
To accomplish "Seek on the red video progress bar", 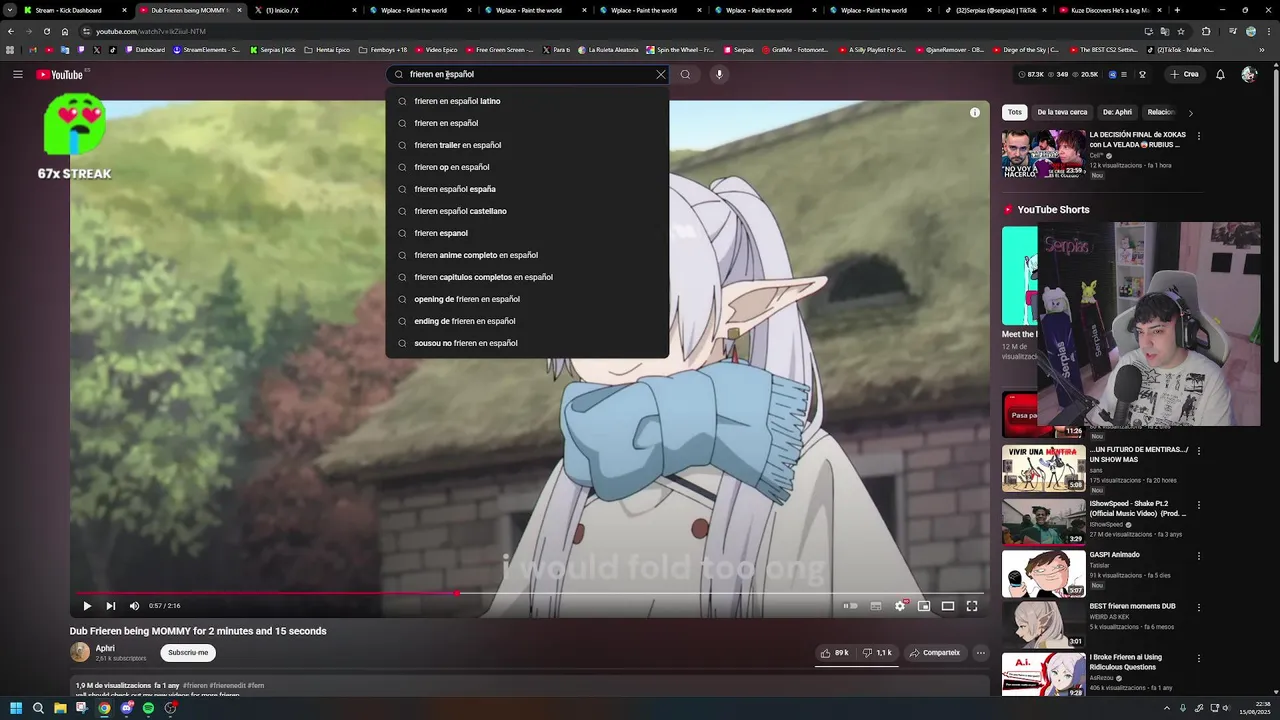I will 530,593.
